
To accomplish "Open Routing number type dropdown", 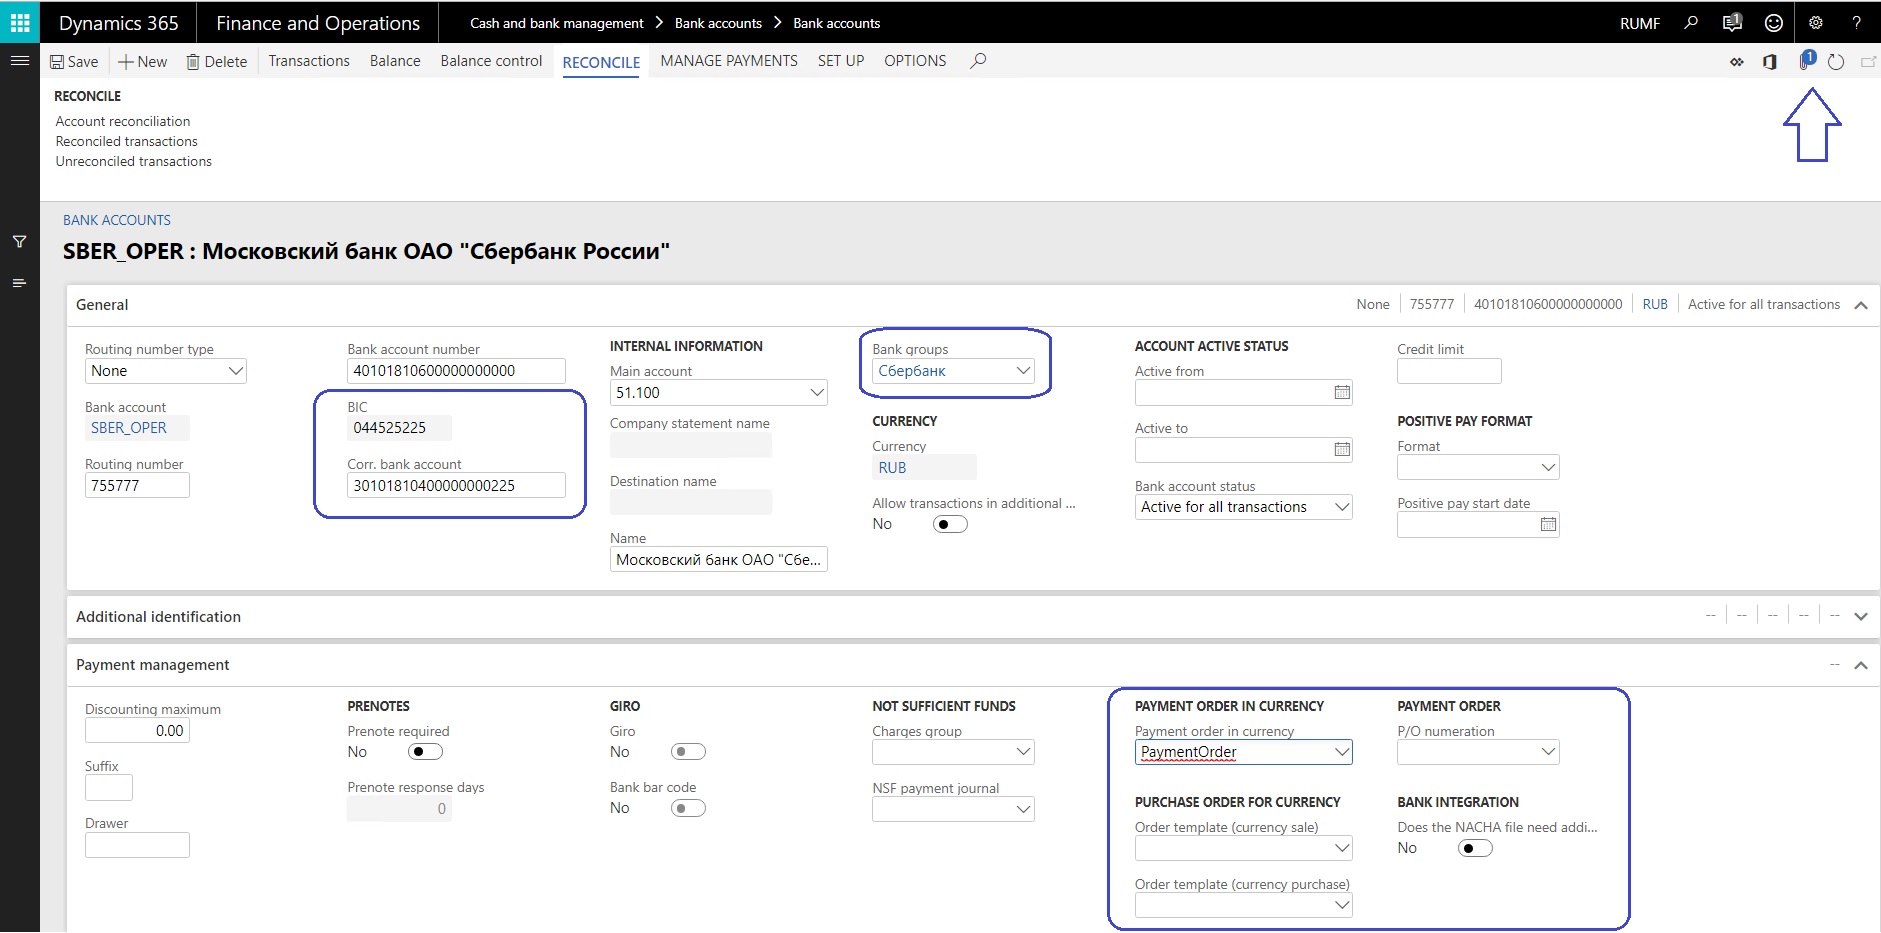I will coord(235,371).
